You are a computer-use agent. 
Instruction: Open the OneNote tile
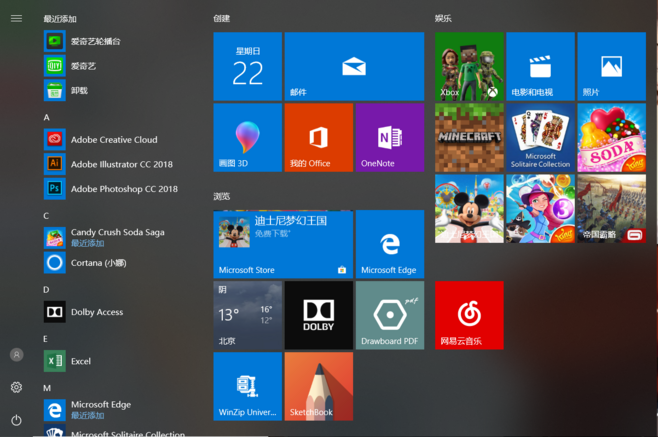[x=390, y=138]
